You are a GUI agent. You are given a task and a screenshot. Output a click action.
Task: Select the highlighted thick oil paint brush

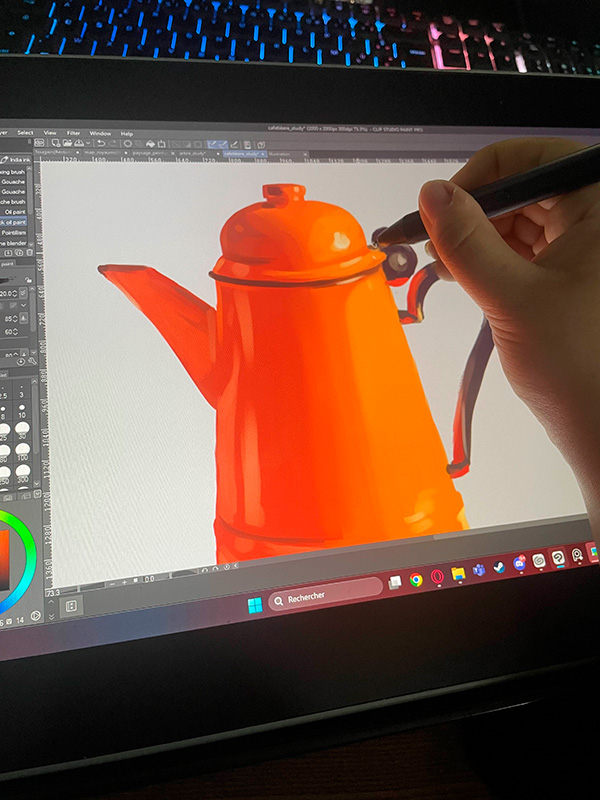point(13,222)
